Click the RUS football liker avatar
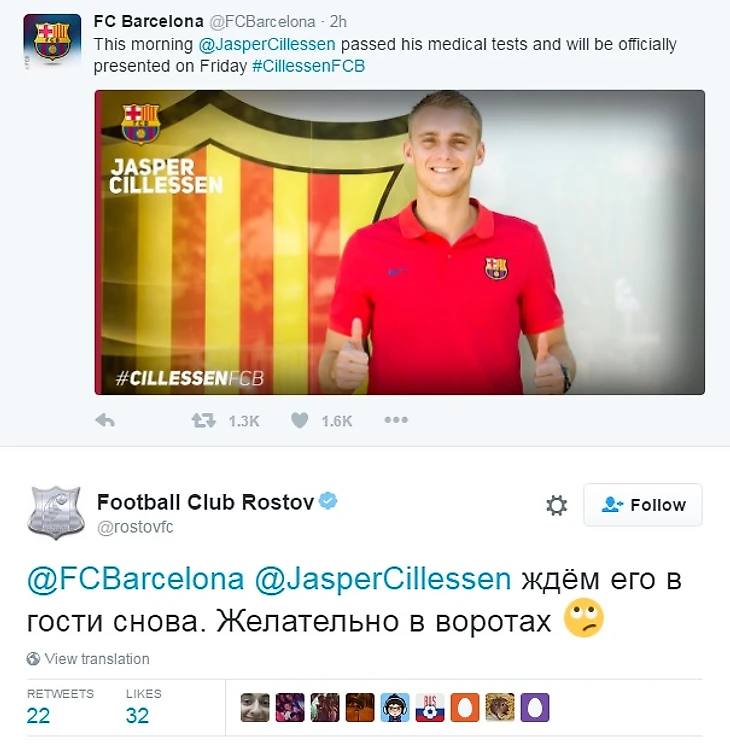 tap(430, 707)
